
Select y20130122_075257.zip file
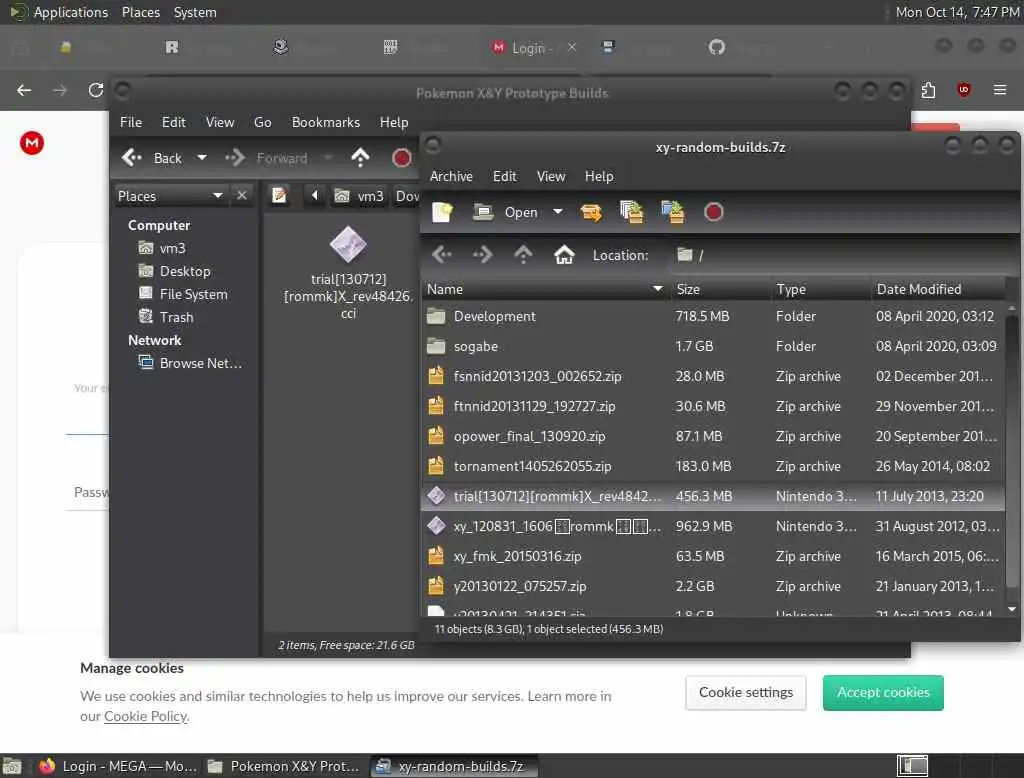[x=713, y=587]
